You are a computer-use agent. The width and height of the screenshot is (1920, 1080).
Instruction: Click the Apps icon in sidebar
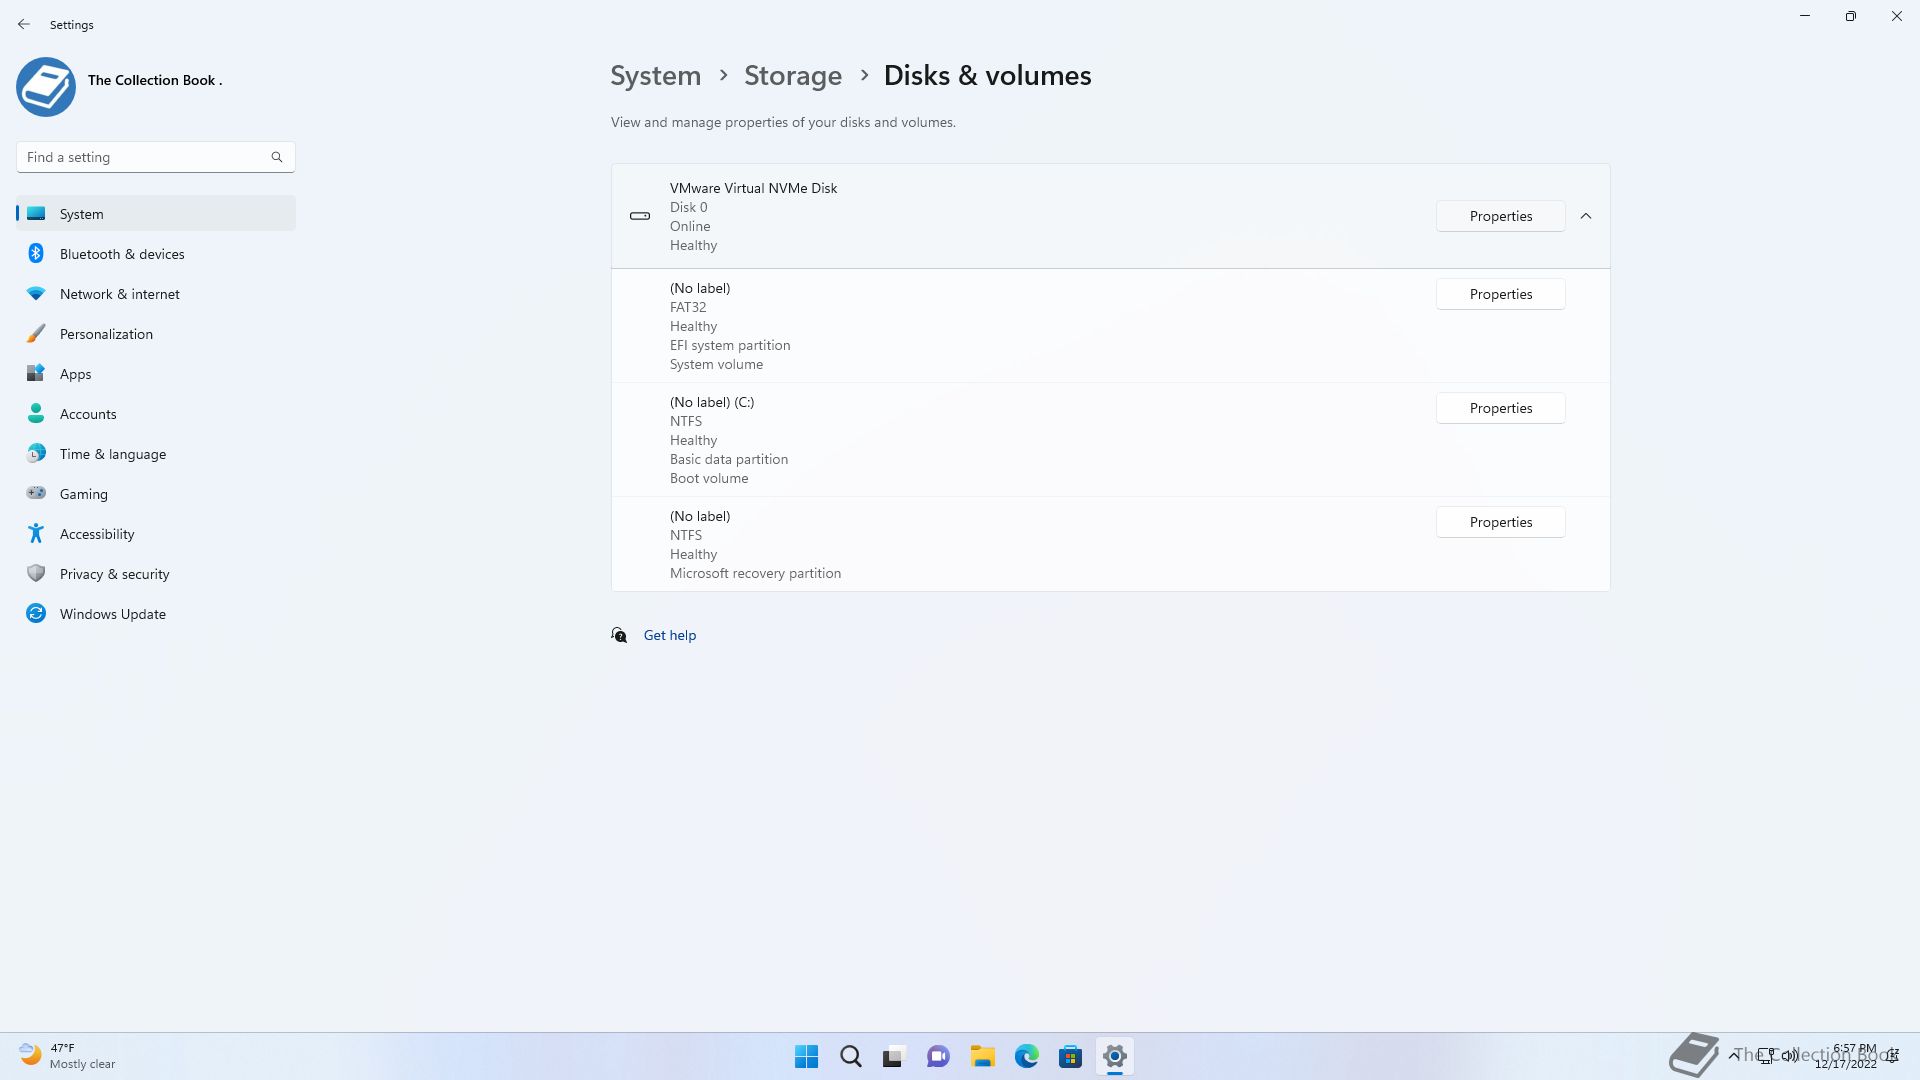pyautogui.click(x=36, y=373)
